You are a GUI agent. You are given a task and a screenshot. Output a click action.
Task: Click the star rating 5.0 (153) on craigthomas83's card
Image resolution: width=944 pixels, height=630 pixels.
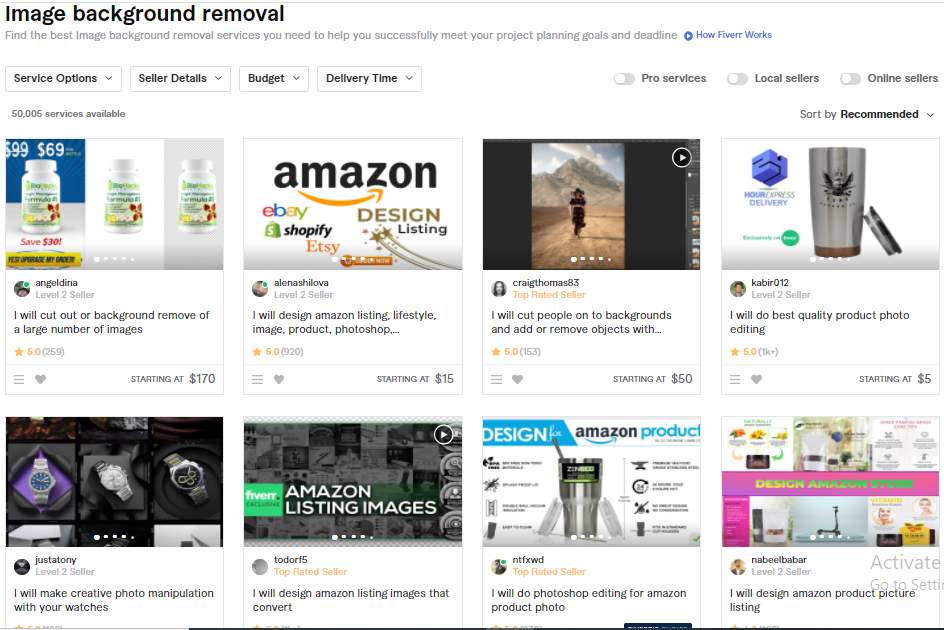[516, 352]
